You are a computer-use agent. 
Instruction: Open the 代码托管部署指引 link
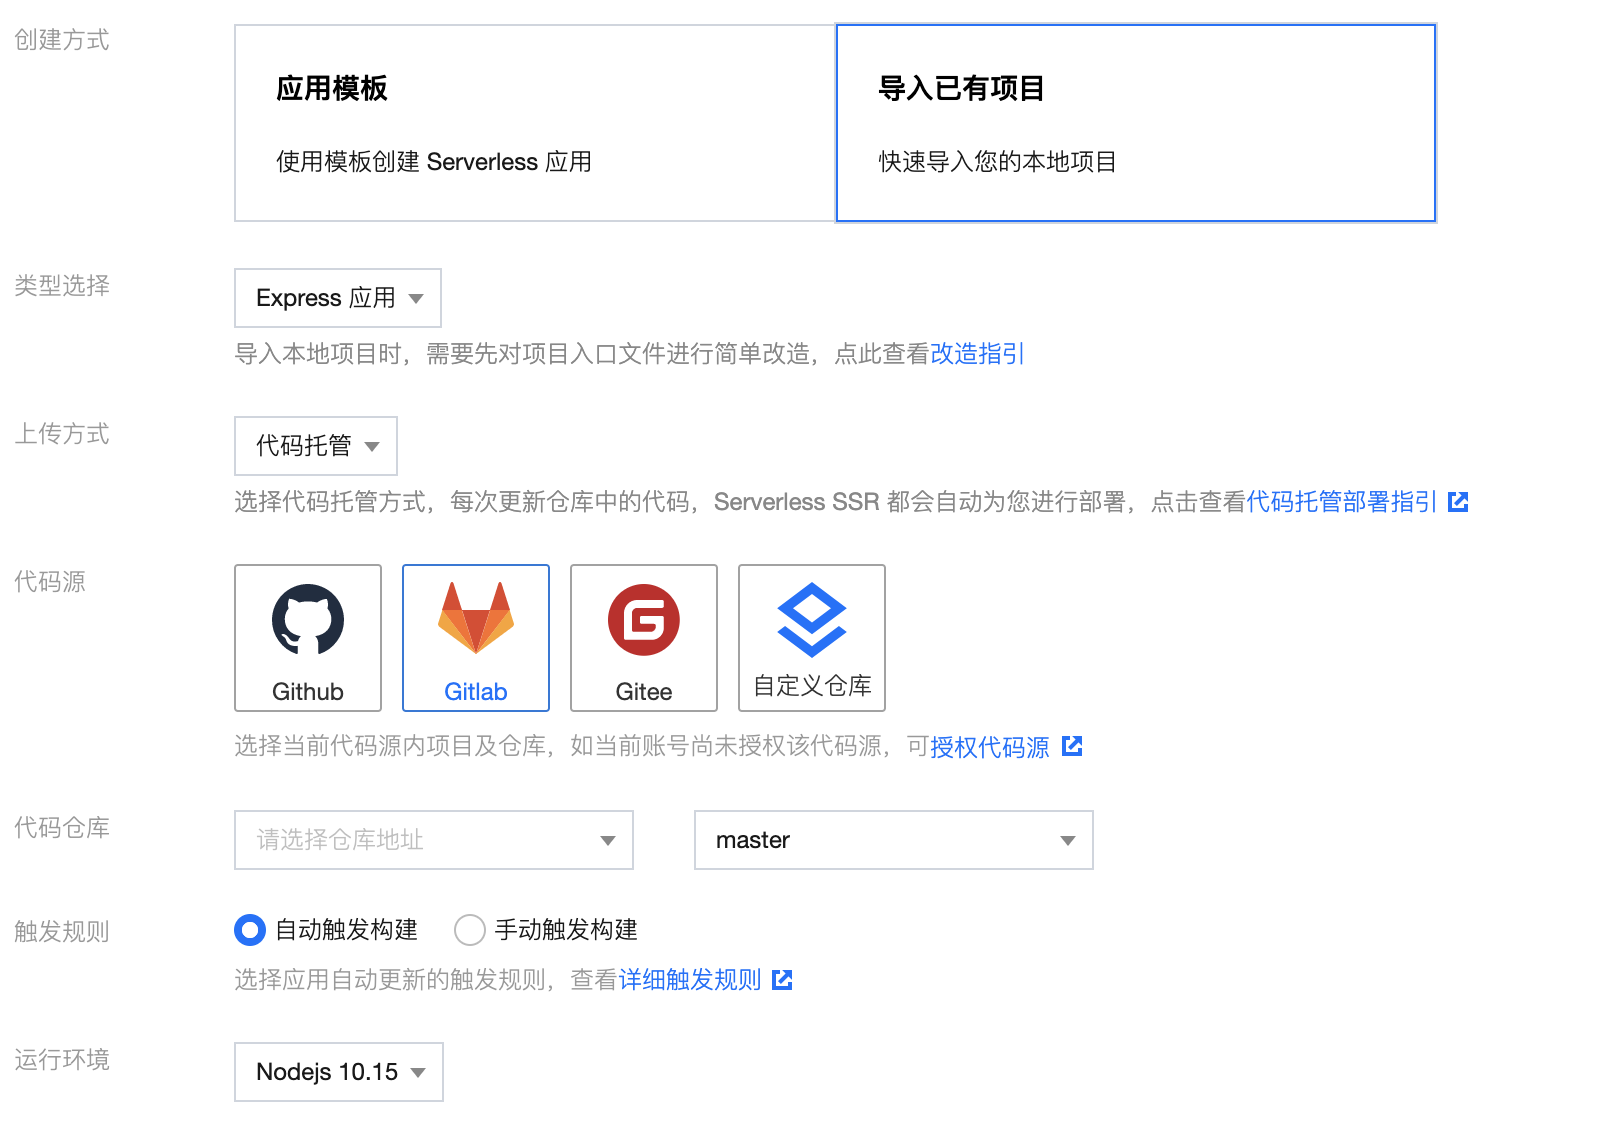[x=1341, y=502]
